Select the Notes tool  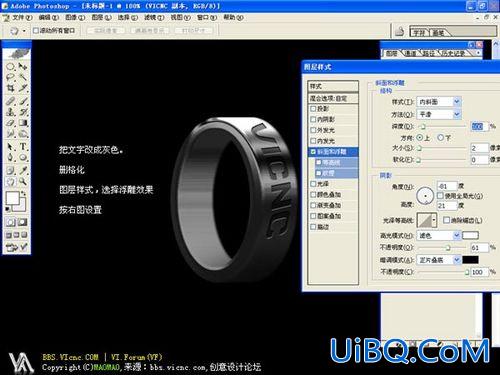(x=11, y=170)
